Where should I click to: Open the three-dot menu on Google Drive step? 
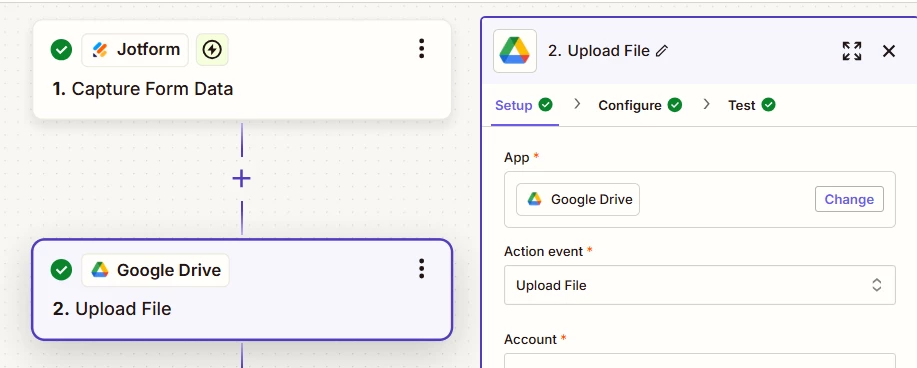click(421, 269)
